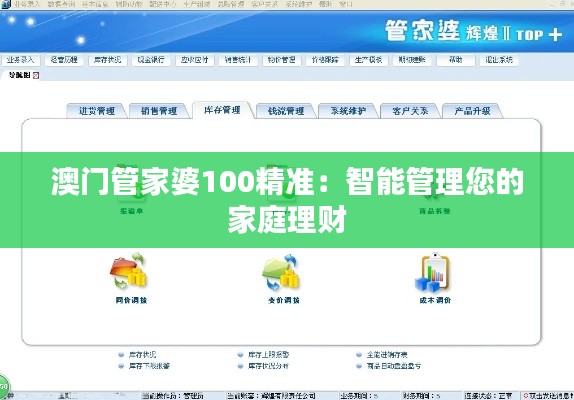The height and width of the screenshot is (400, 574).
Task: Click the 经营历程 toolbar button
Action: (64, 60)
